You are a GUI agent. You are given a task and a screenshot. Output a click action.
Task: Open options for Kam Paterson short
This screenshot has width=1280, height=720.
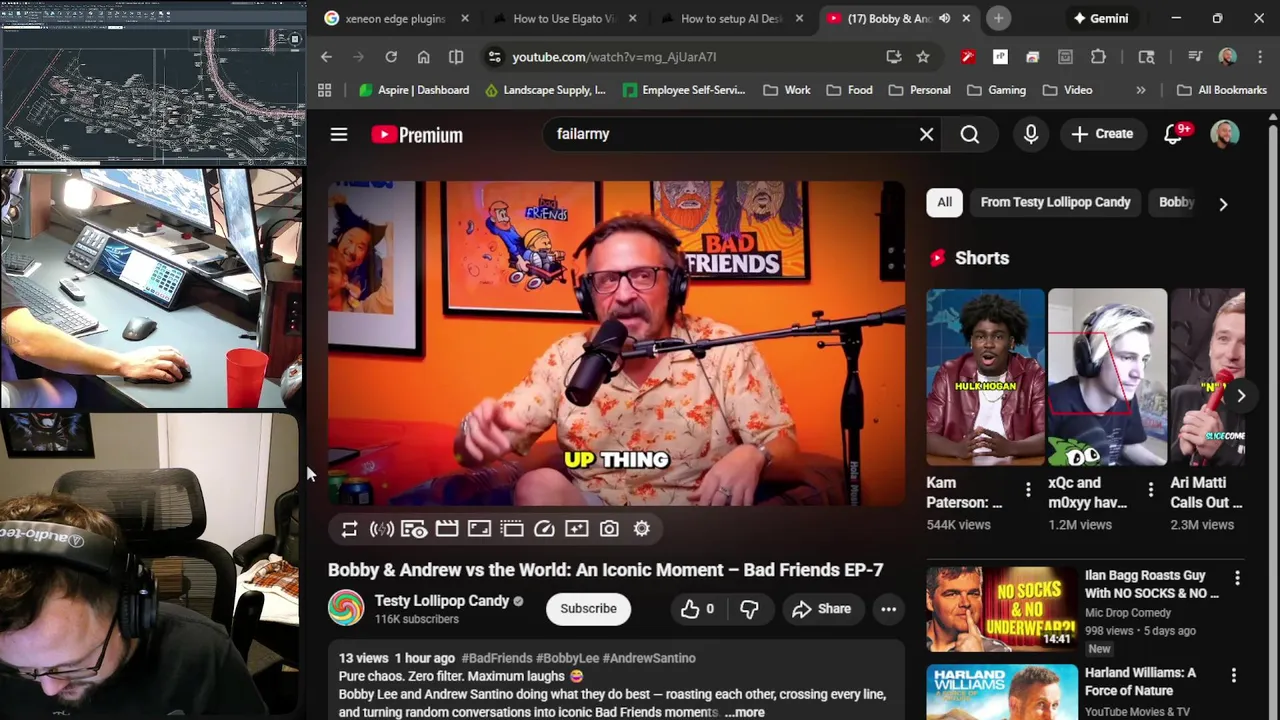tap(1028, 489)
